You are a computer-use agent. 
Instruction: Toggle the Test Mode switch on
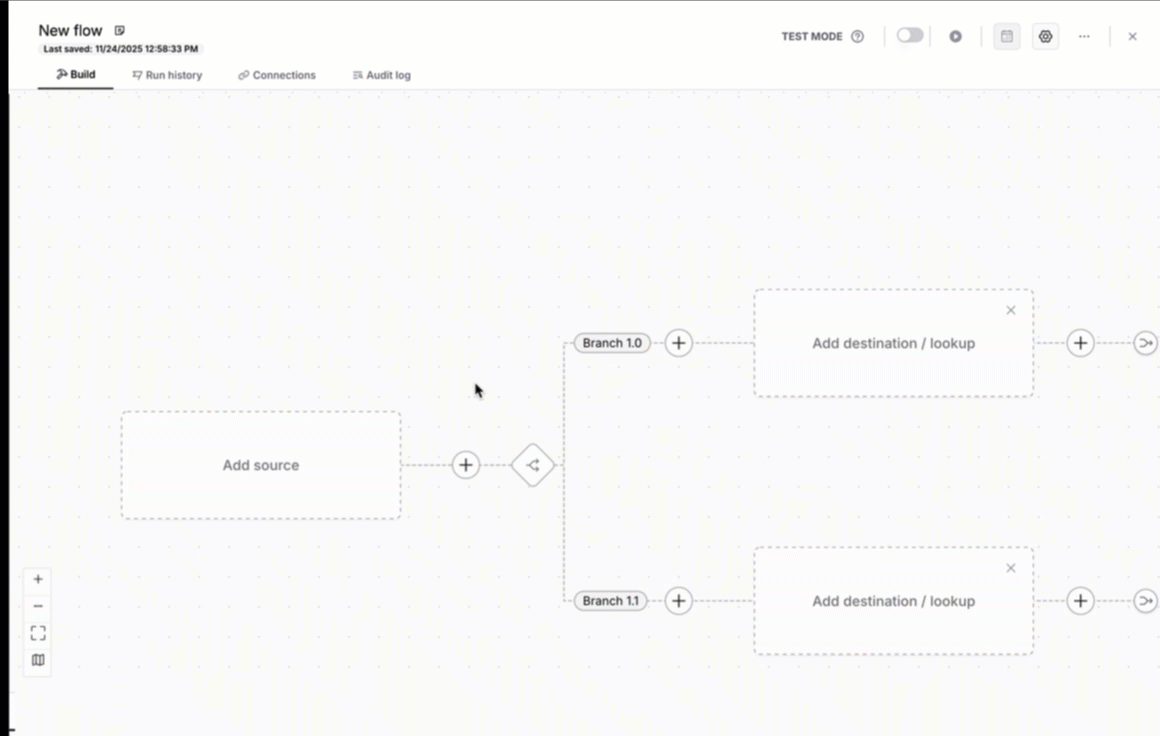coord(910,36)
